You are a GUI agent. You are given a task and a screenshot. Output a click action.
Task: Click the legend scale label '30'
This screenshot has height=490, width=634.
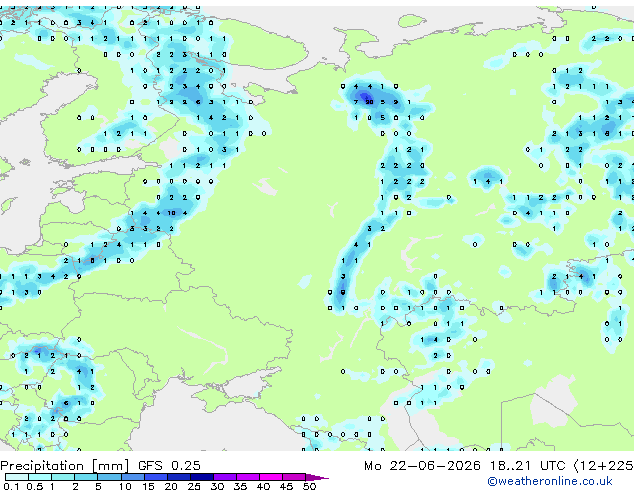pyautogui.click(x=217, y=486)
